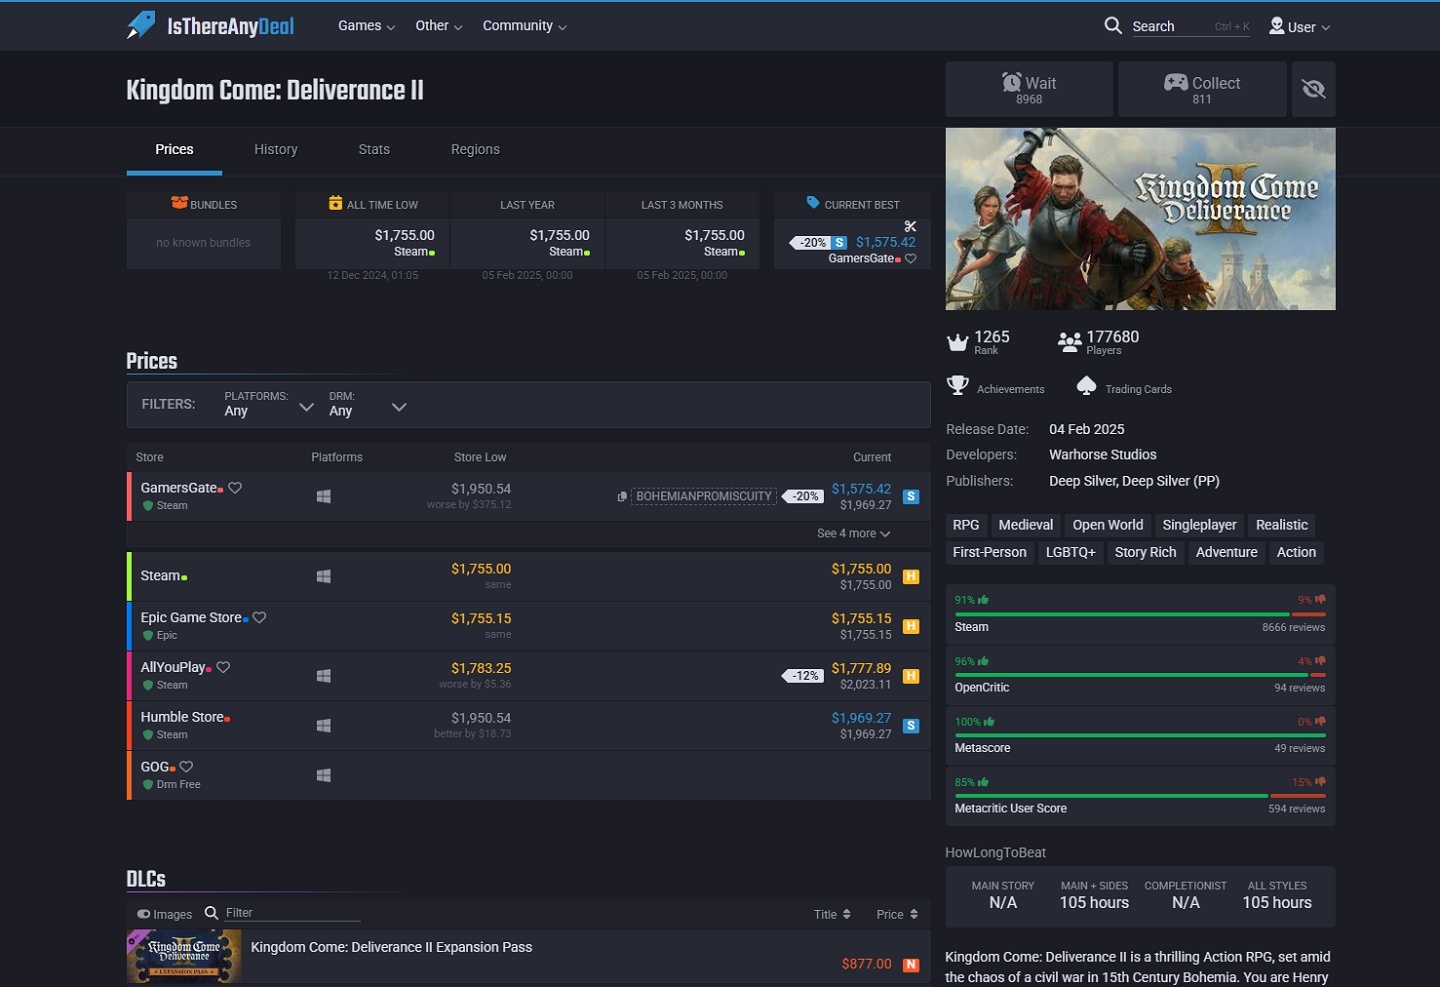Switch to the History tab
Viewport: 1440px width, 987px height.
[276, 150]
